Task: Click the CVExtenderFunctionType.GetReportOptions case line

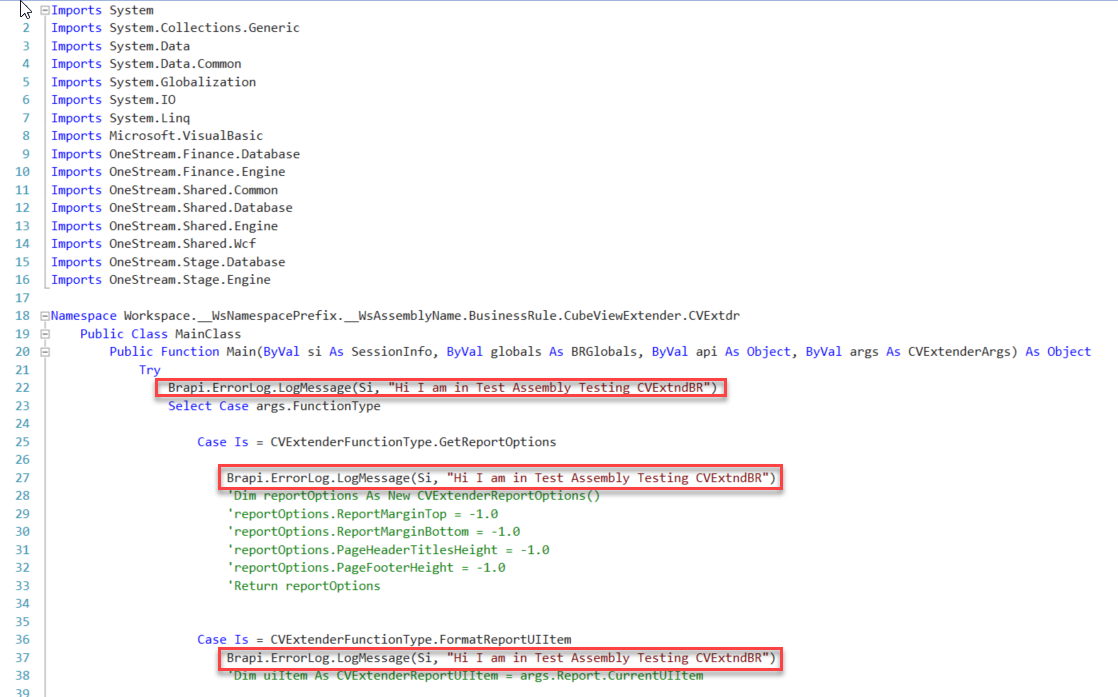Action: (380, 441)
